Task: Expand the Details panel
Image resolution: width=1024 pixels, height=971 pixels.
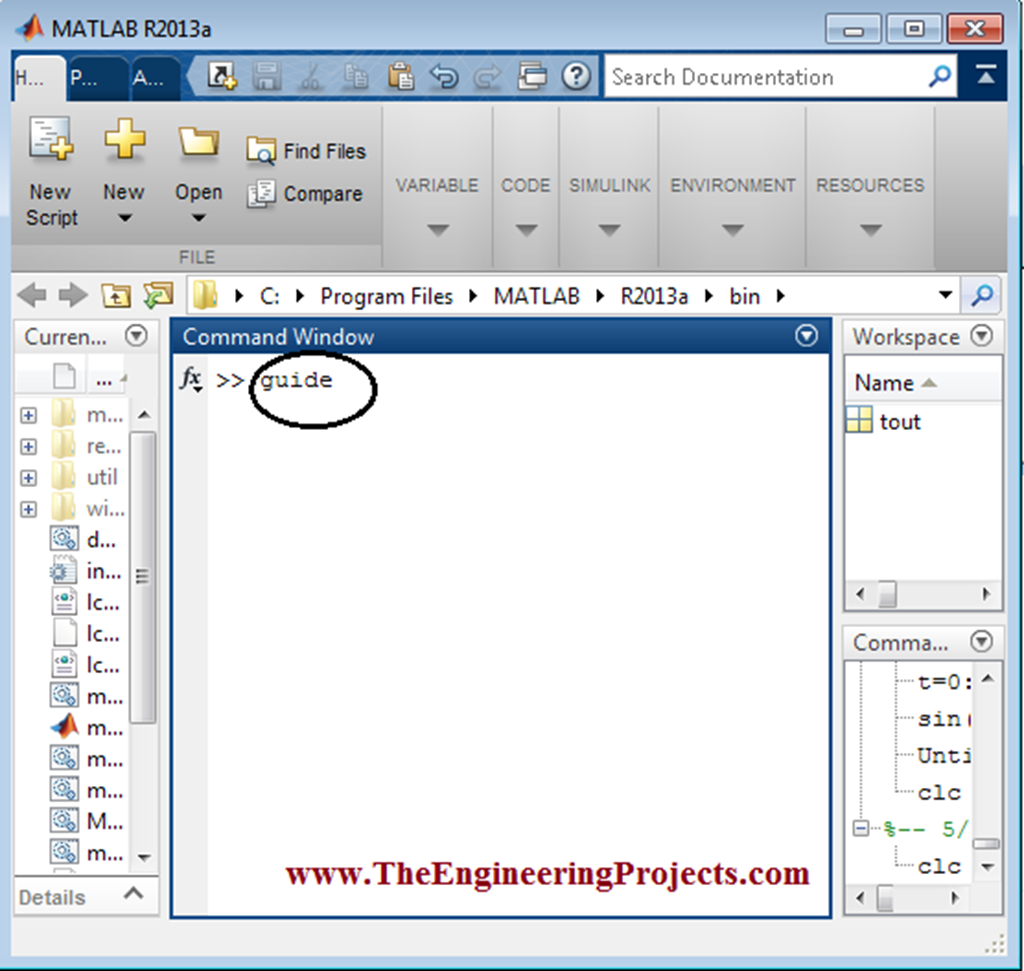Action: click(133, 895)
